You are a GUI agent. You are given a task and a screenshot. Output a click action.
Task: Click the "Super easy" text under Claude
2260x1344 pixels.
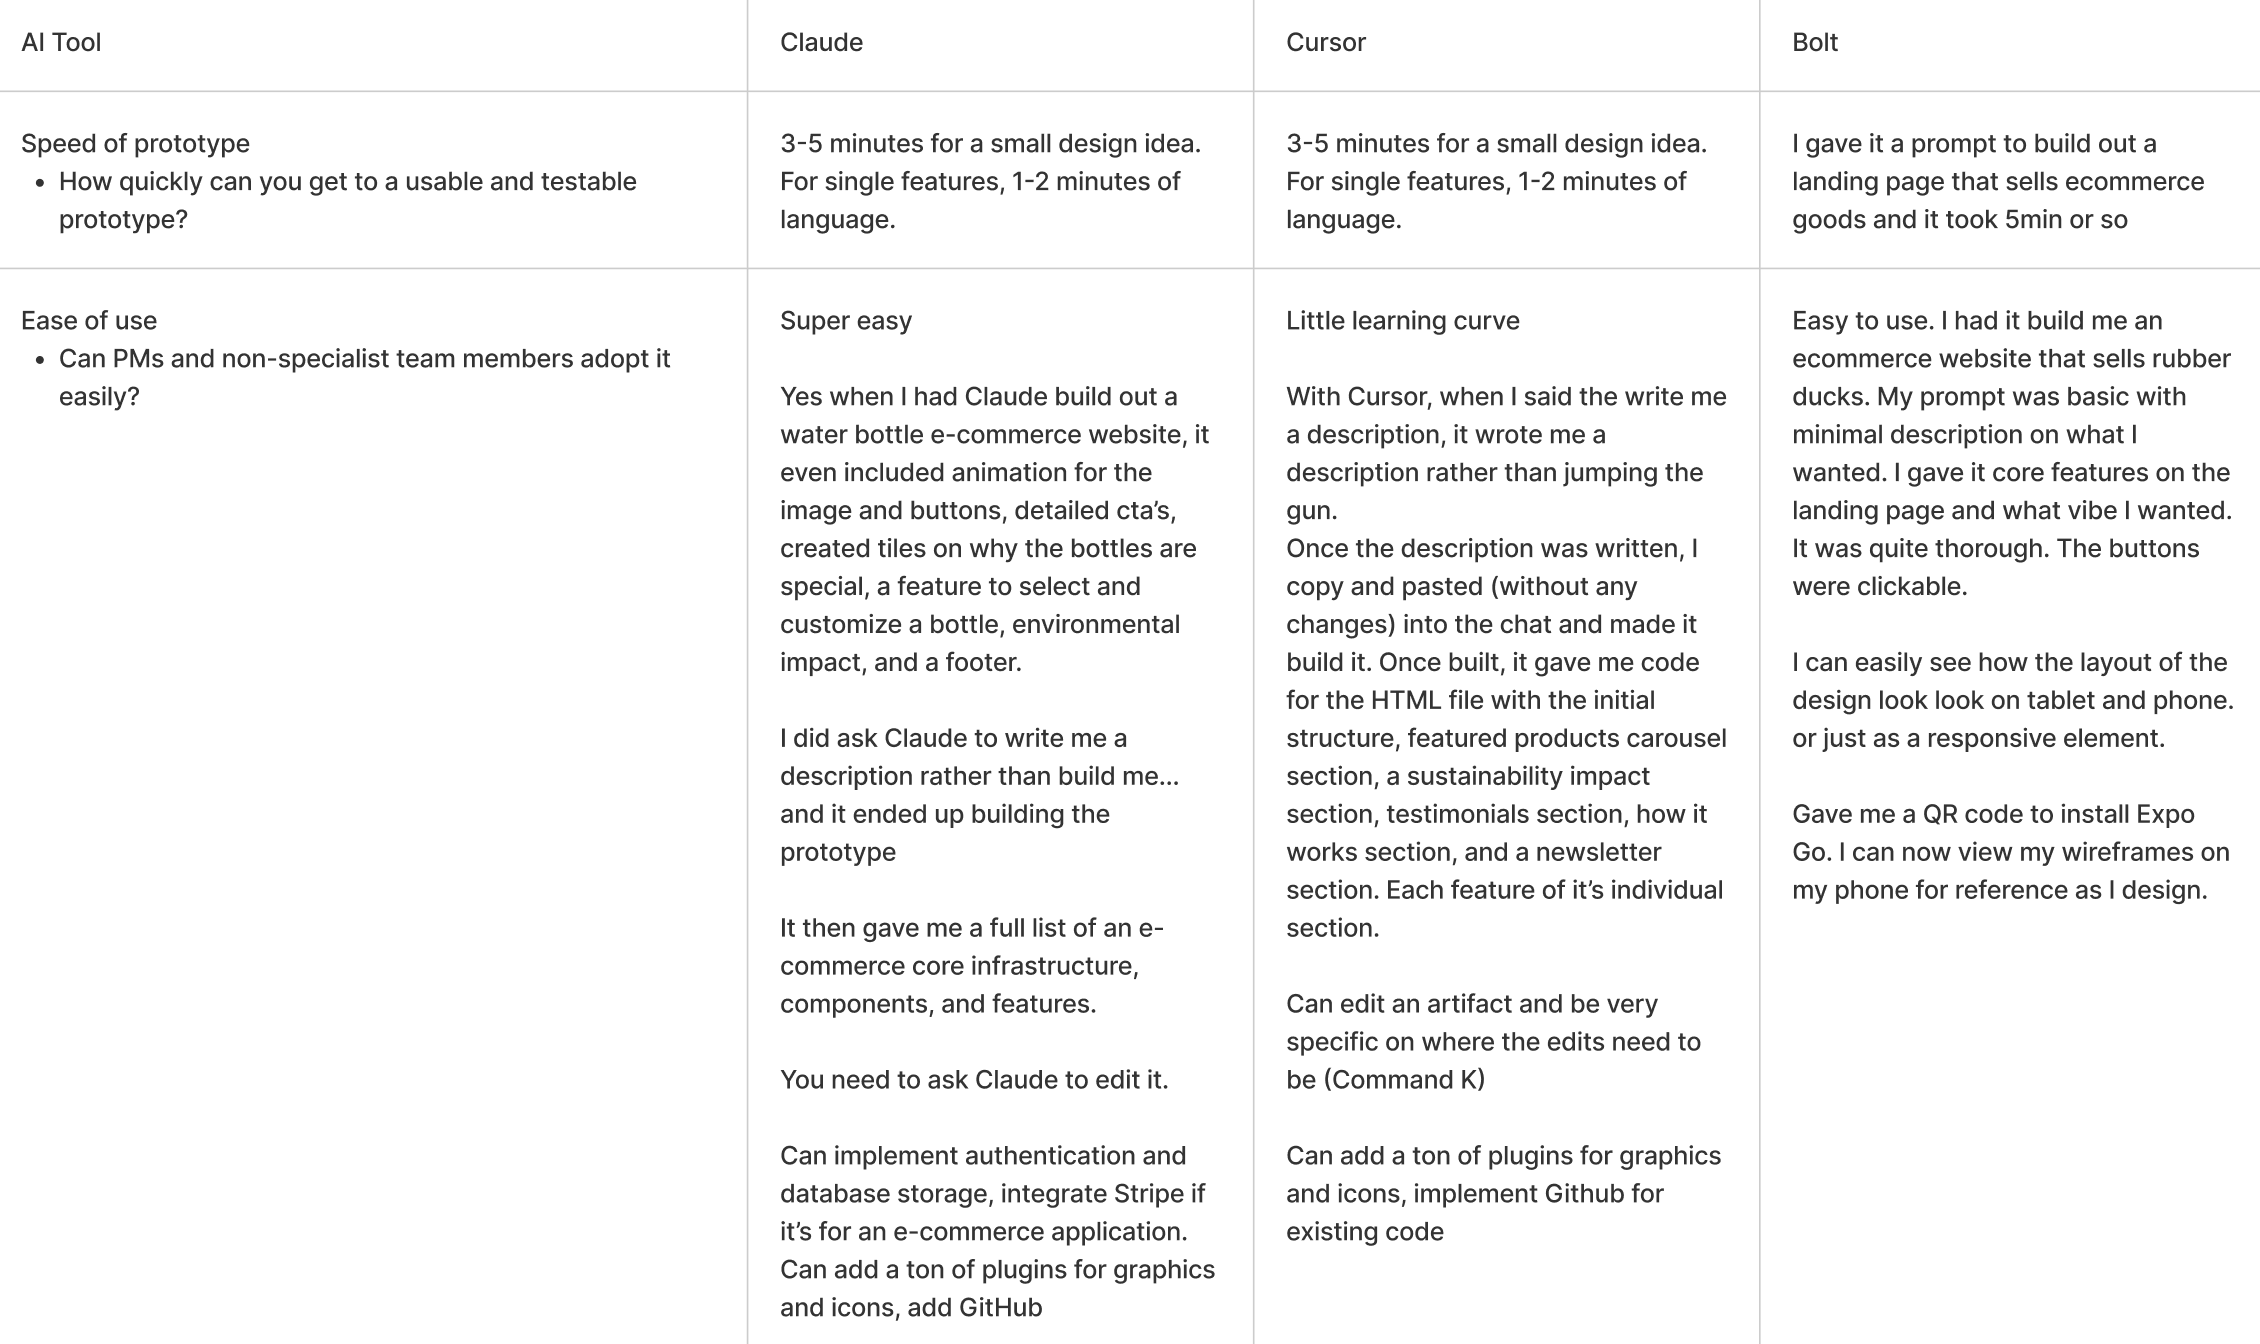point(845,321)
